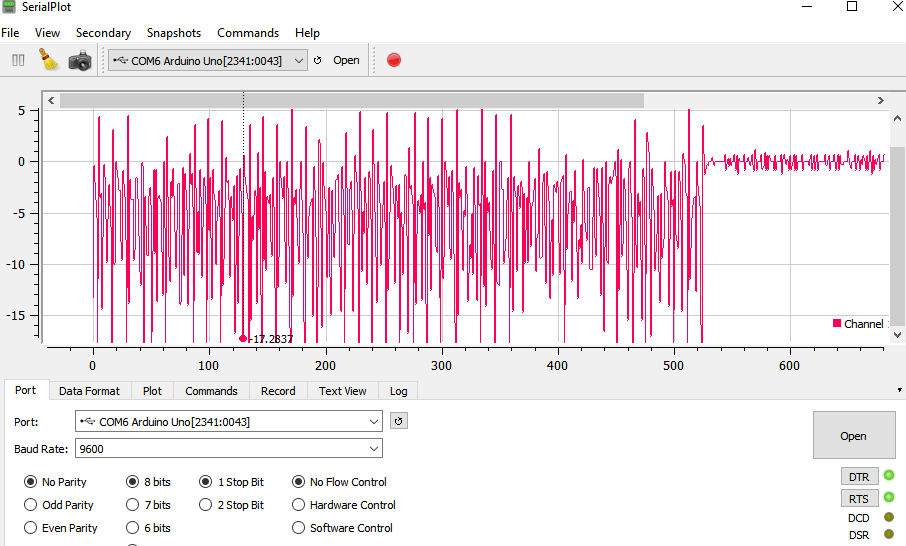The height and width of the screenshot is (546, 906).
Task: Choose 8 bits data size
Action: 148,482
